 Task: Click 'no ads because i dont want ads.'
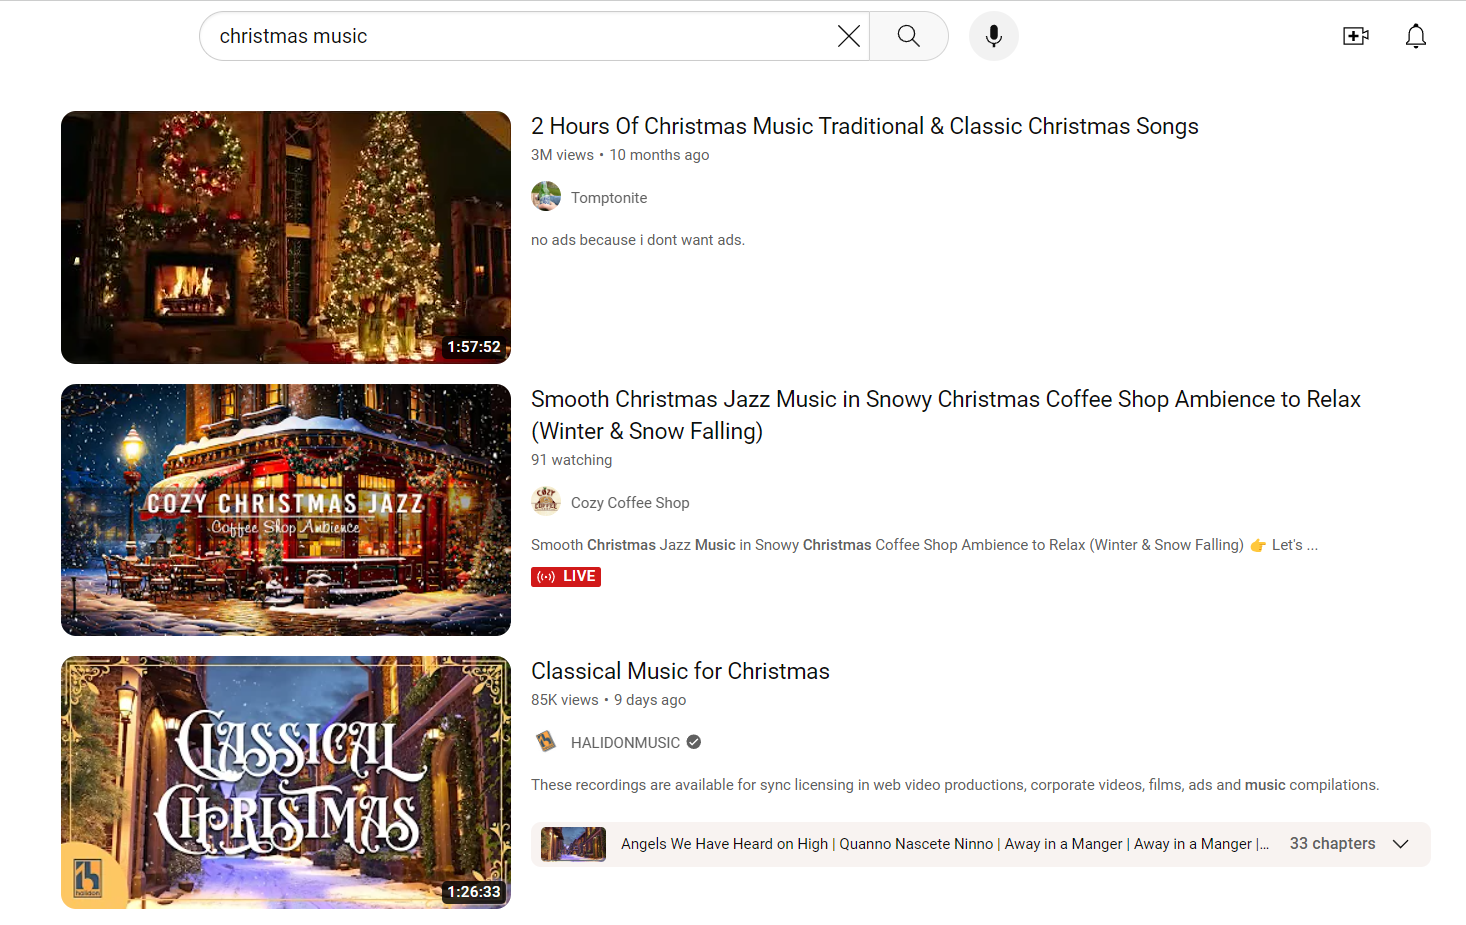tap(638, 240)
